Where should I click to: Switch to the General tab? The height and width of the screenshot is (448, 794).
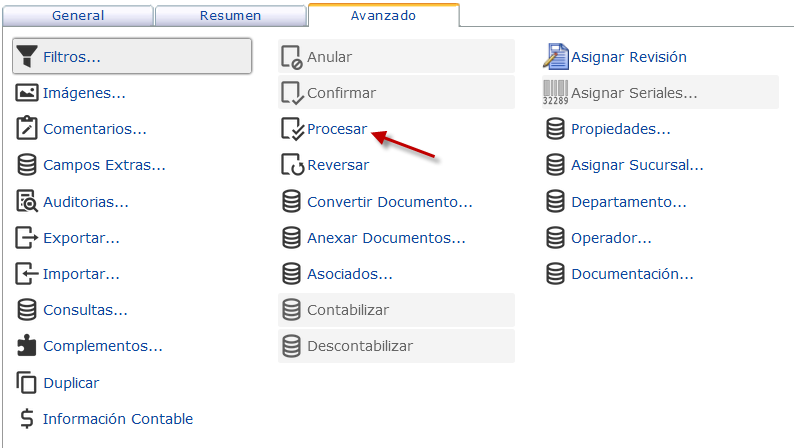[77, 16]
